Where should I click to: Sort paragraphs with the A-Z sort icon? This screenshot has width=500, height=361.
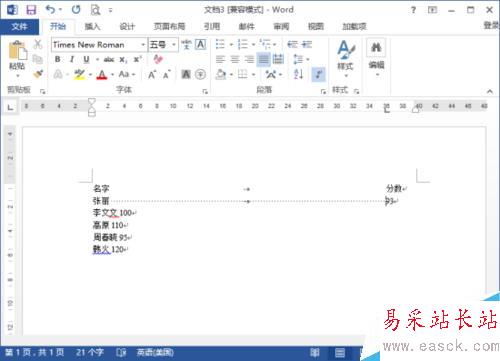click(x=298, y=74)
